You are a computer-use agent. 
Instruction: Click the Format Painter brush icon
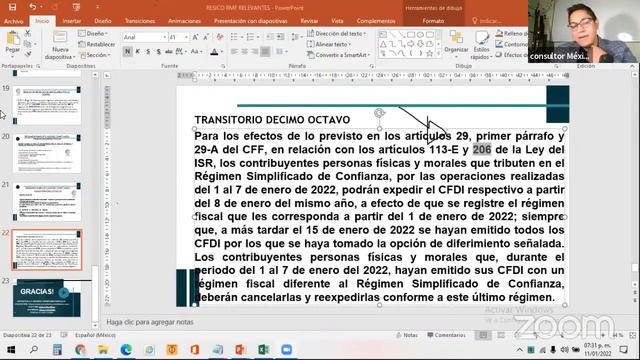[x=28, y=54]
